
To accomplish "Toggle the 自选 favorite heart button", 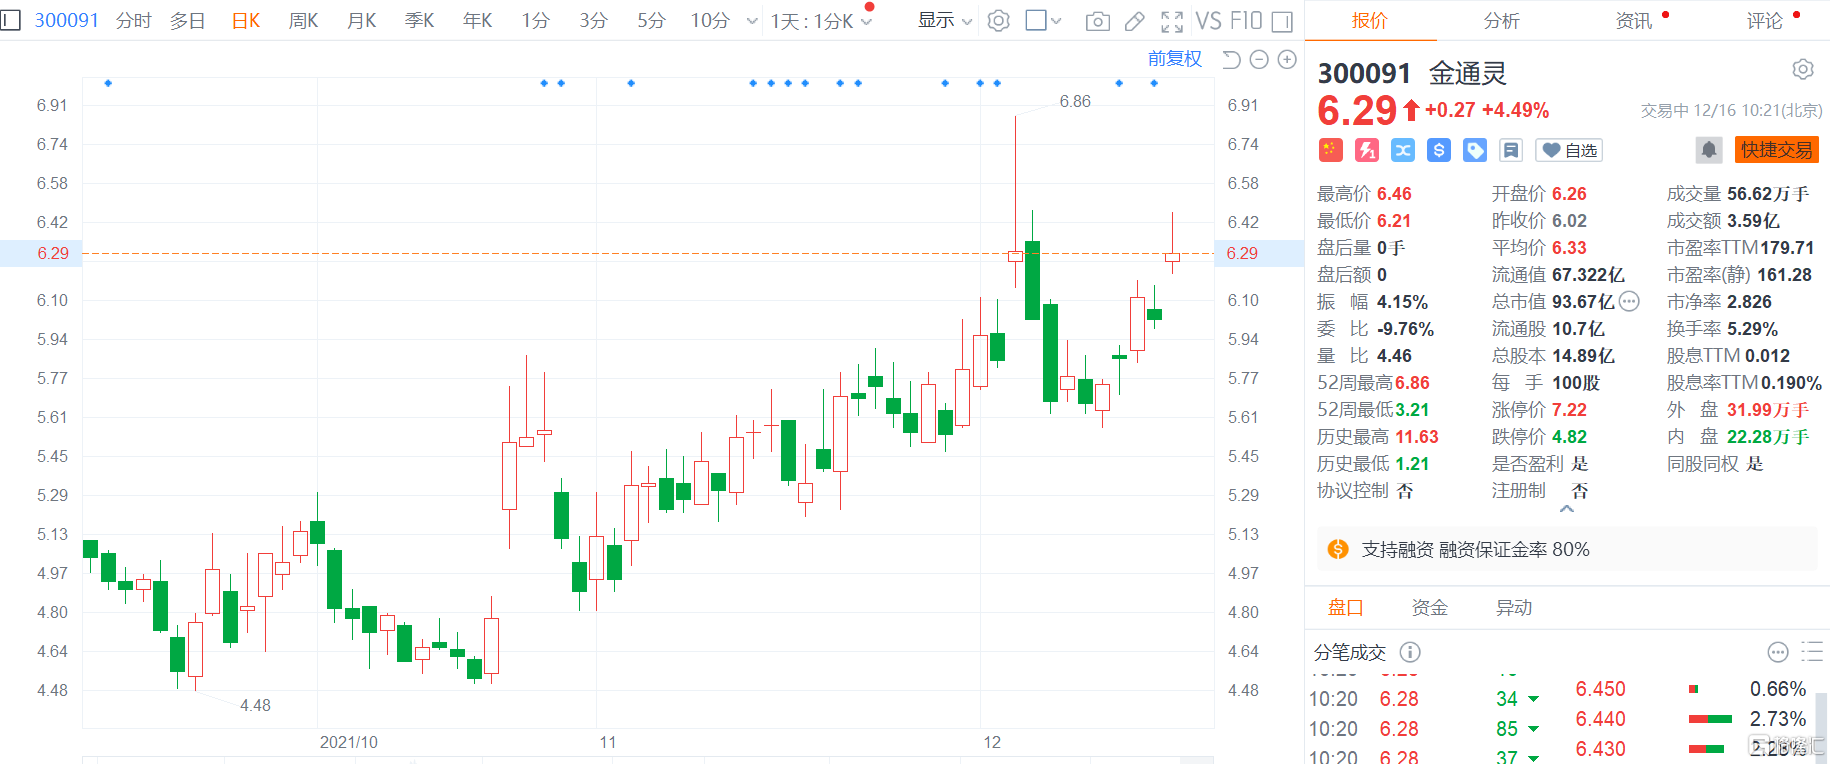I will (x=1569, y=150).
